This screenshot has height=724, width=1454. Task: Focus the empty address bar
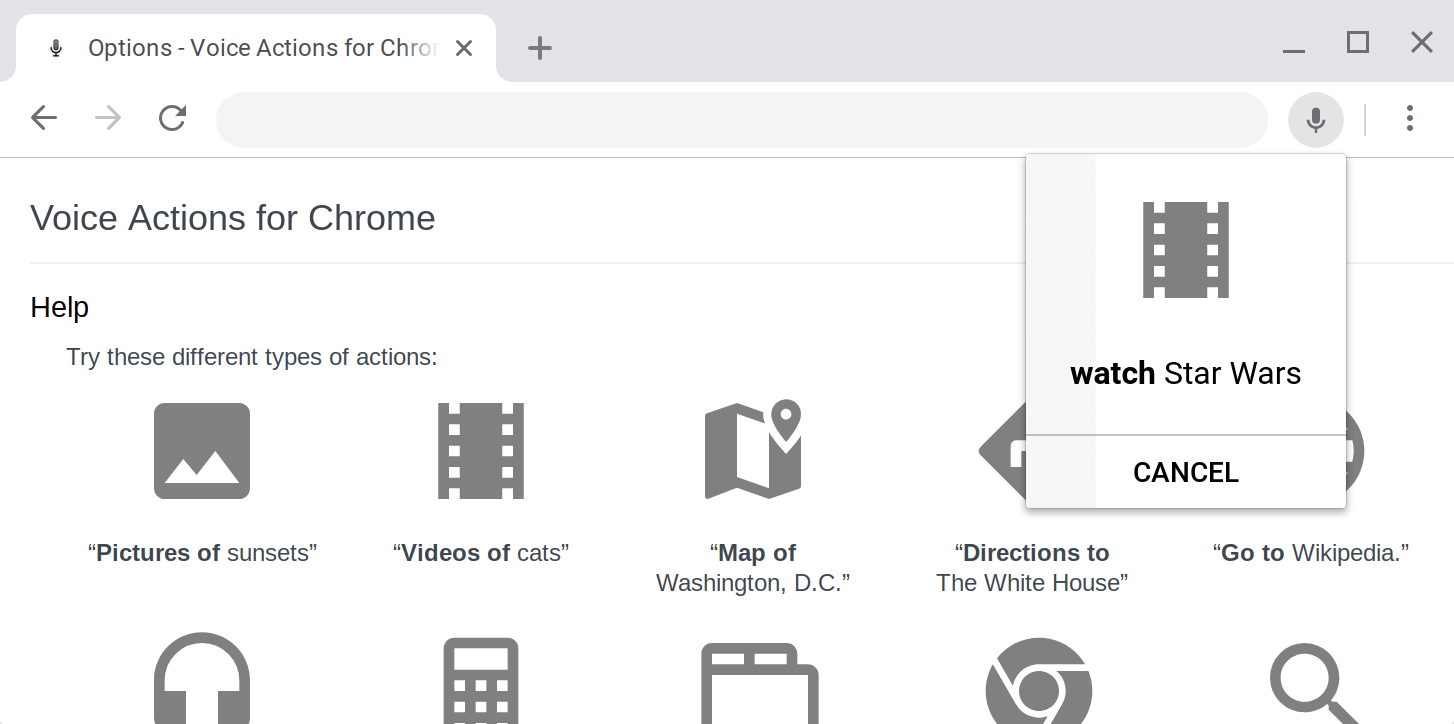click(742, 120)
